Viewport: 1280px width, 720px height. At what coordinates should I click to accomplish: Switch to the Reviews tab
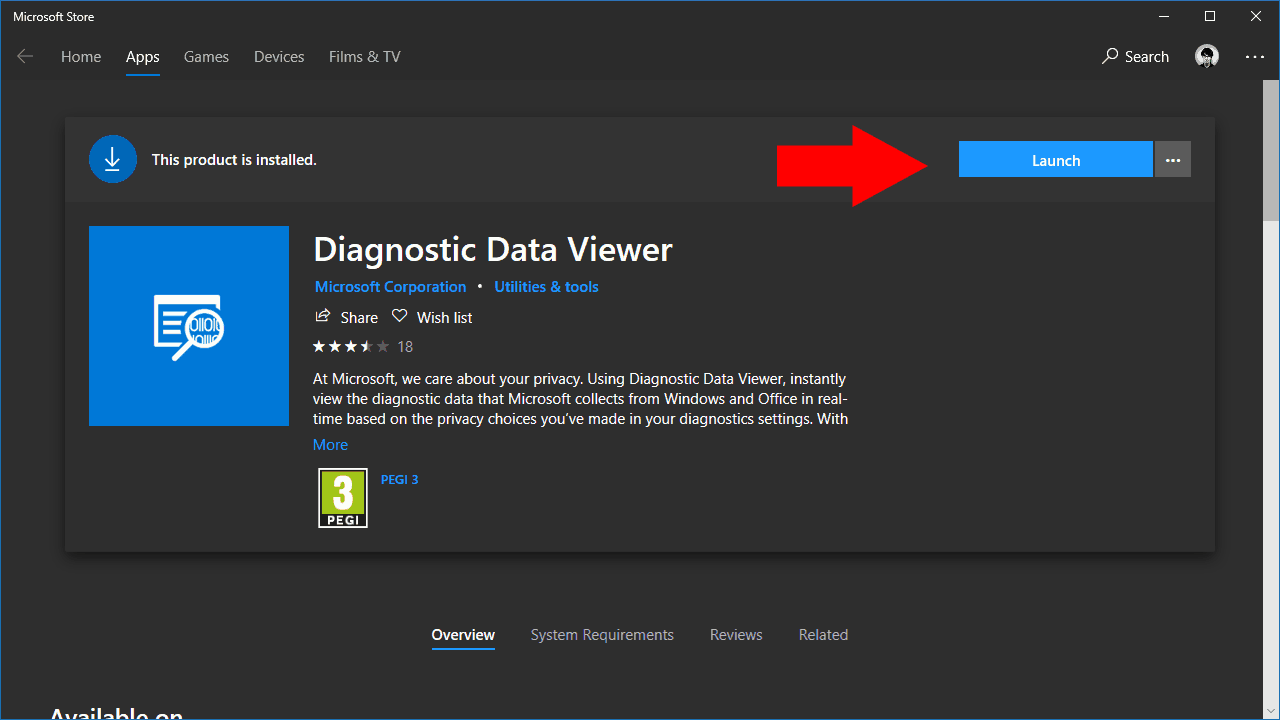(736, 635)
